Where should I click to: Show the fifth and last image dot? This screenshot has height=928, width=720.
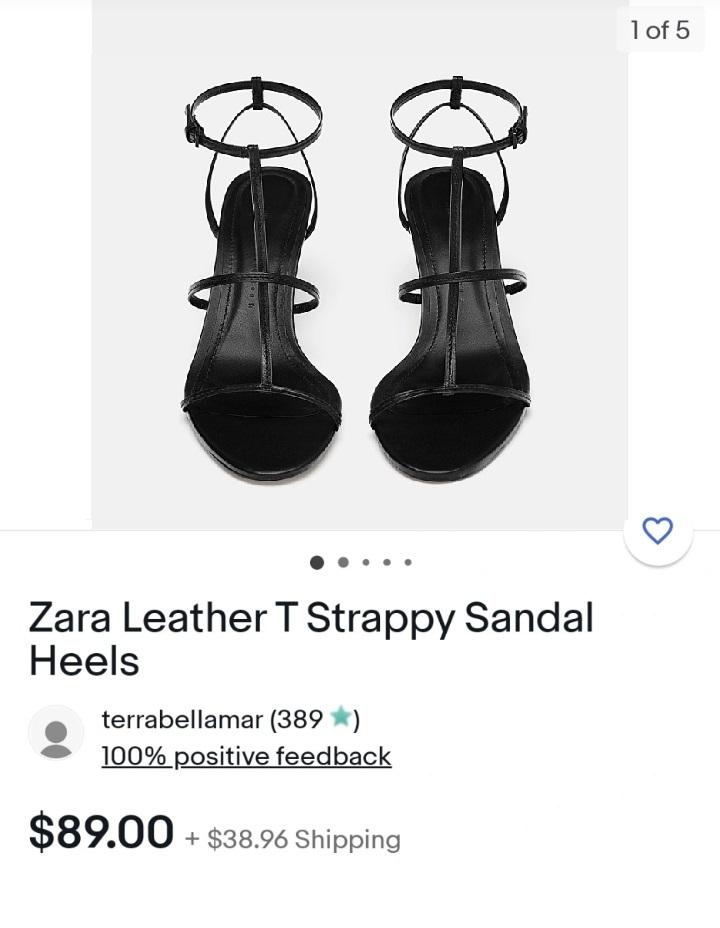408,562
